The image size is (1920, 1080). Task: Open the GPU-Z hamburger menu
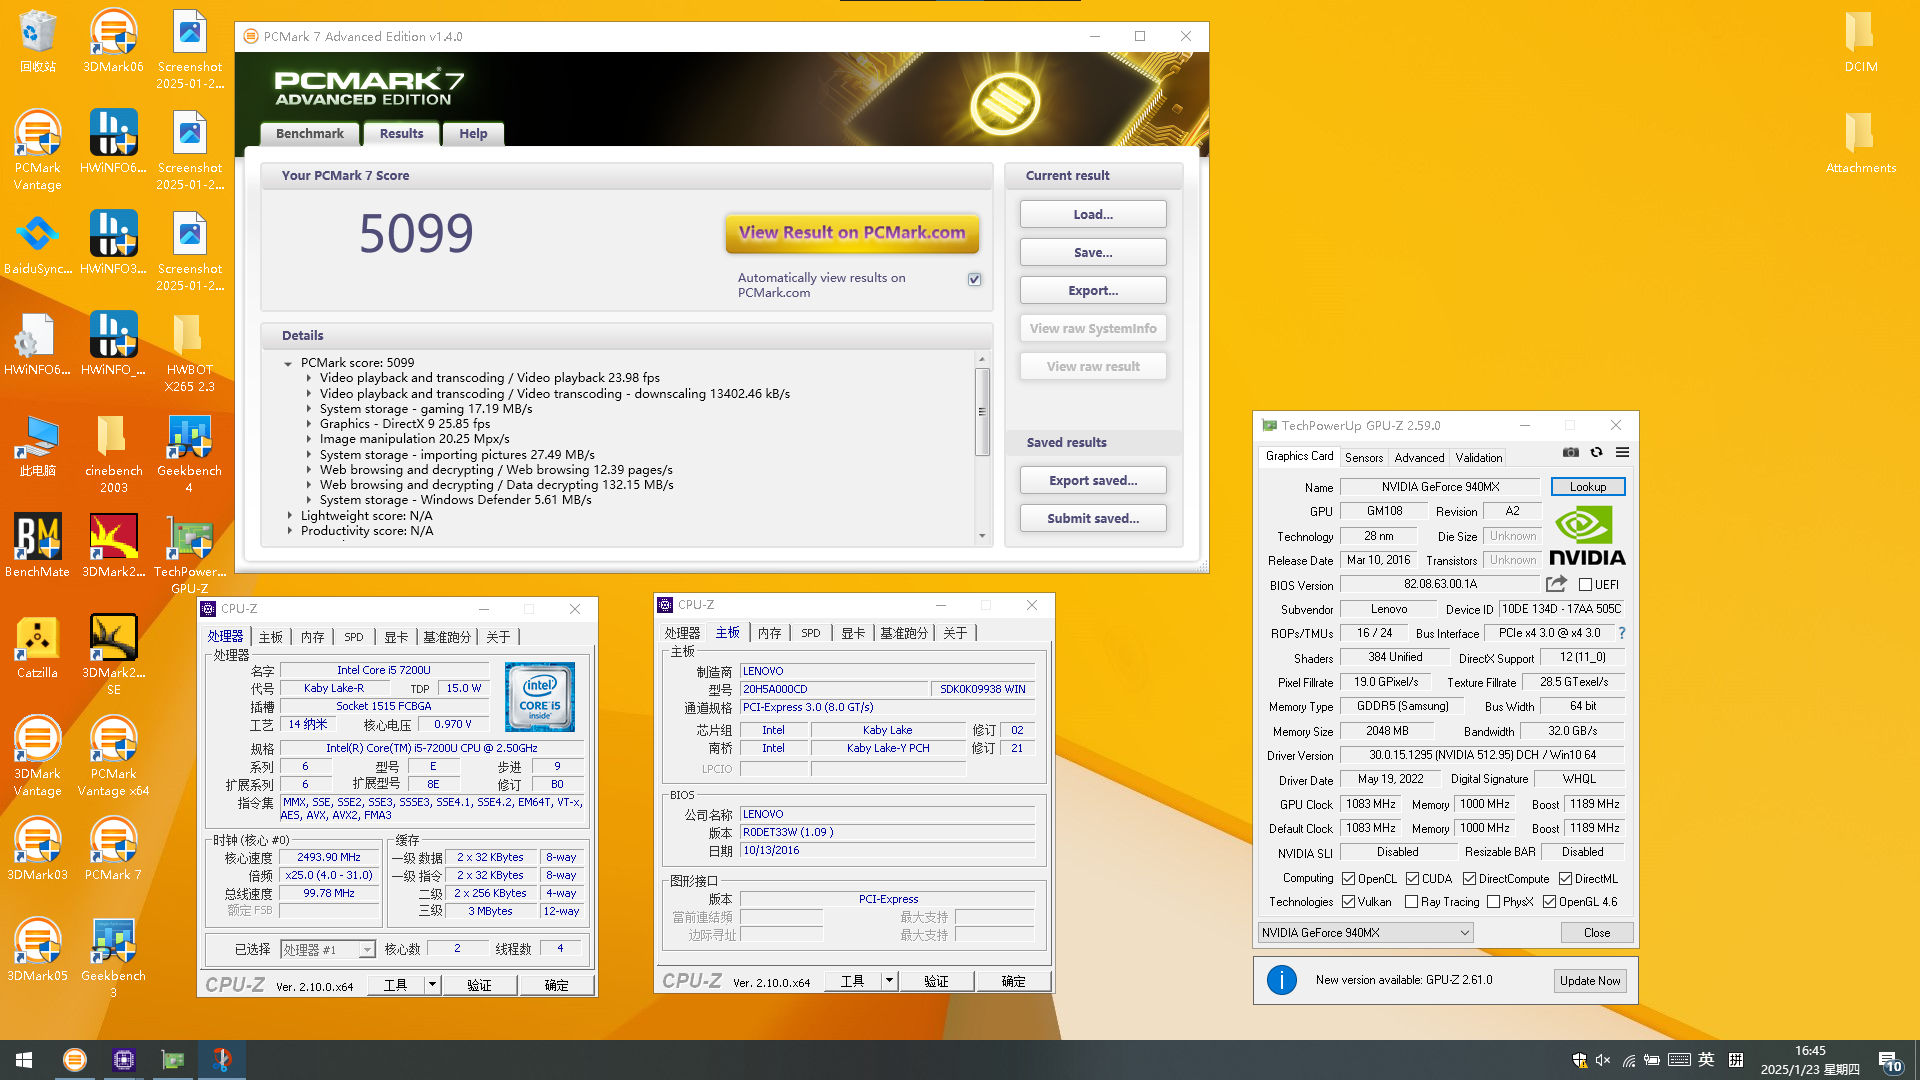point(1622,453)
